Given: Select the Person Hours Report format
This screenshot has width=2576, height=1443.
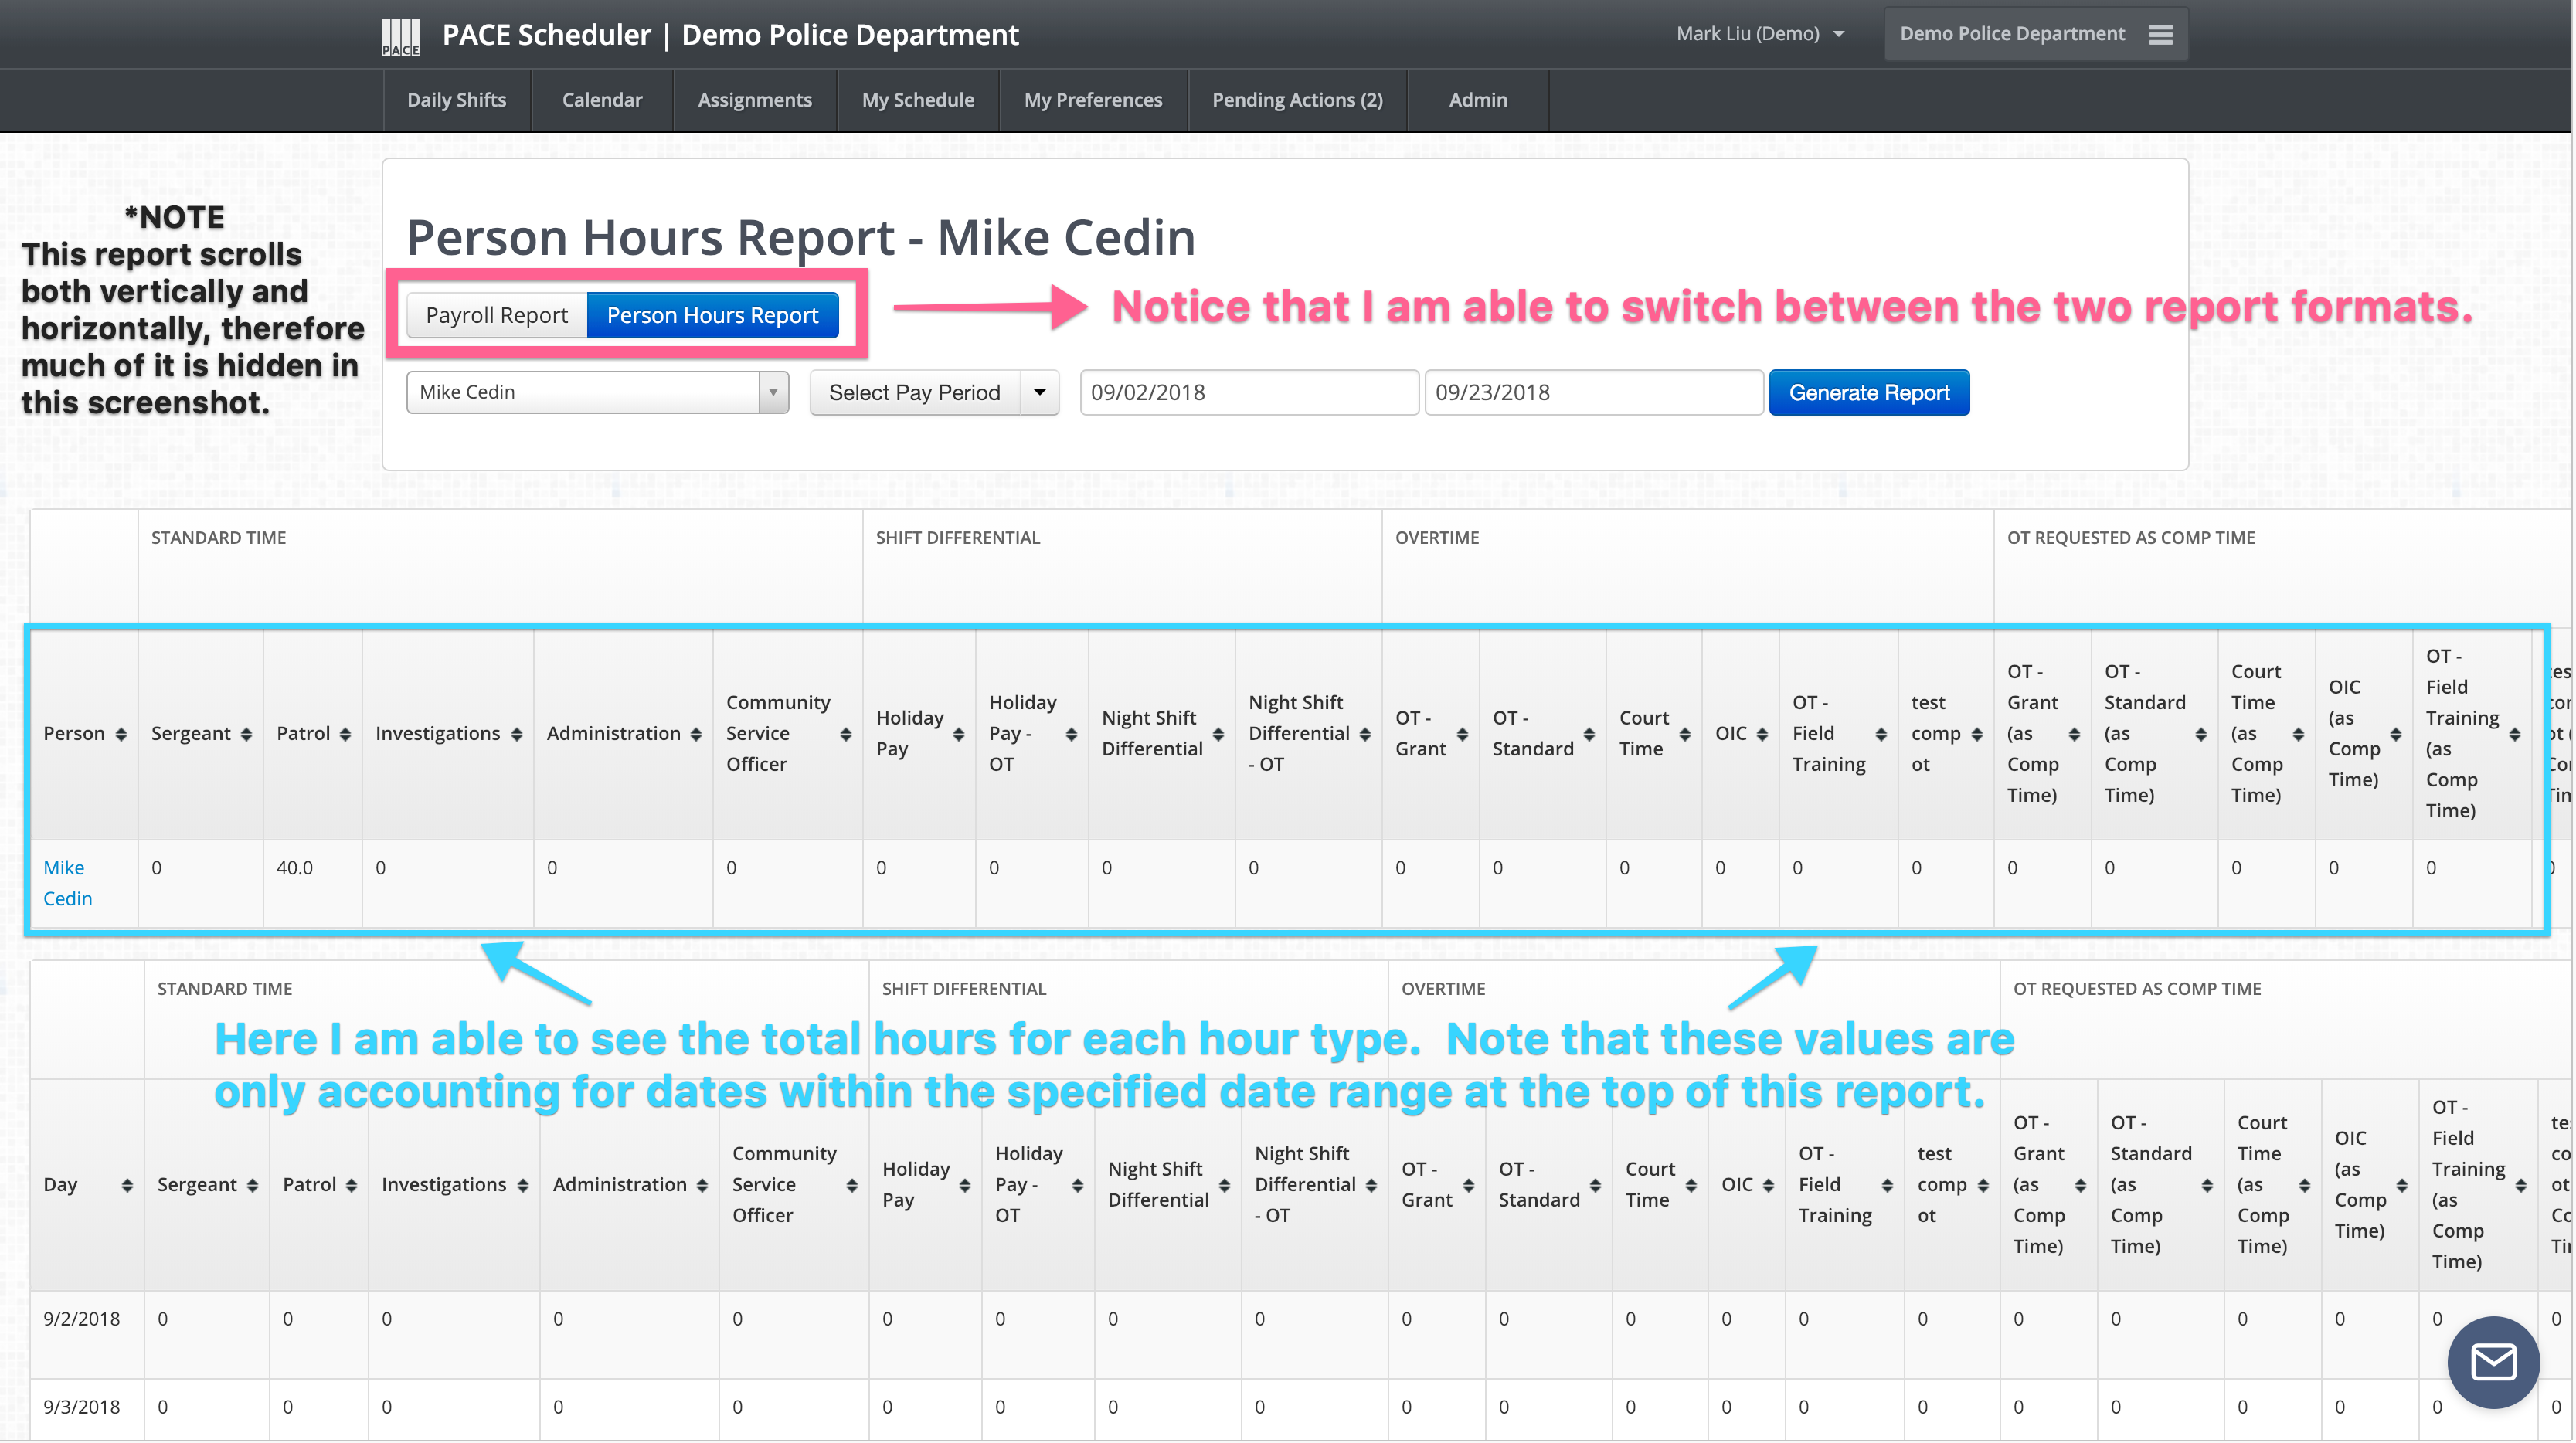Looking at the screenshot, I should [712, 315].
